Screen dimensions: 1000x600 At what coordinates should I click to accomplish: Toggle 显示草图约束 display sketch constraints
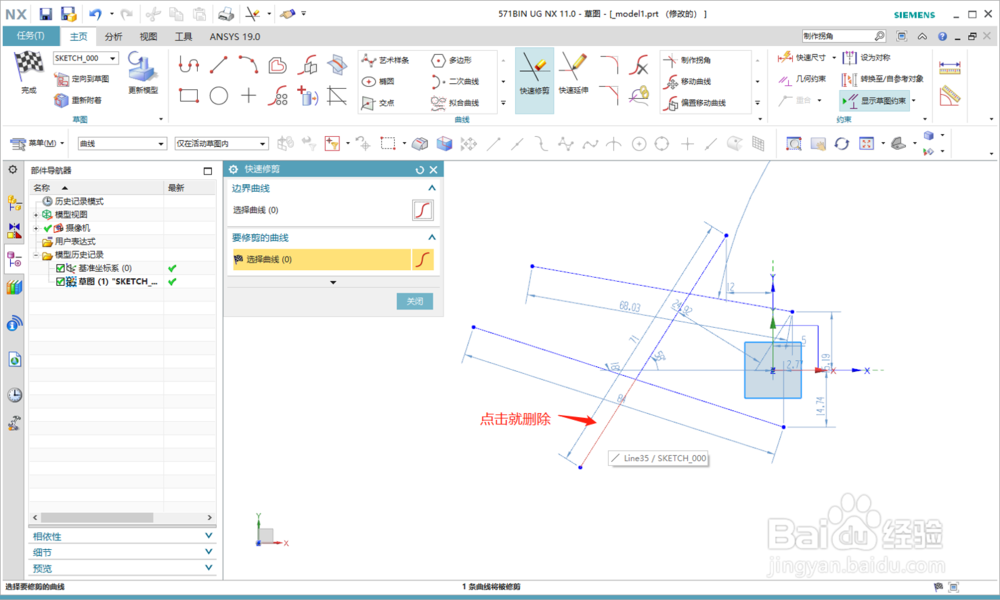point(876,101)
